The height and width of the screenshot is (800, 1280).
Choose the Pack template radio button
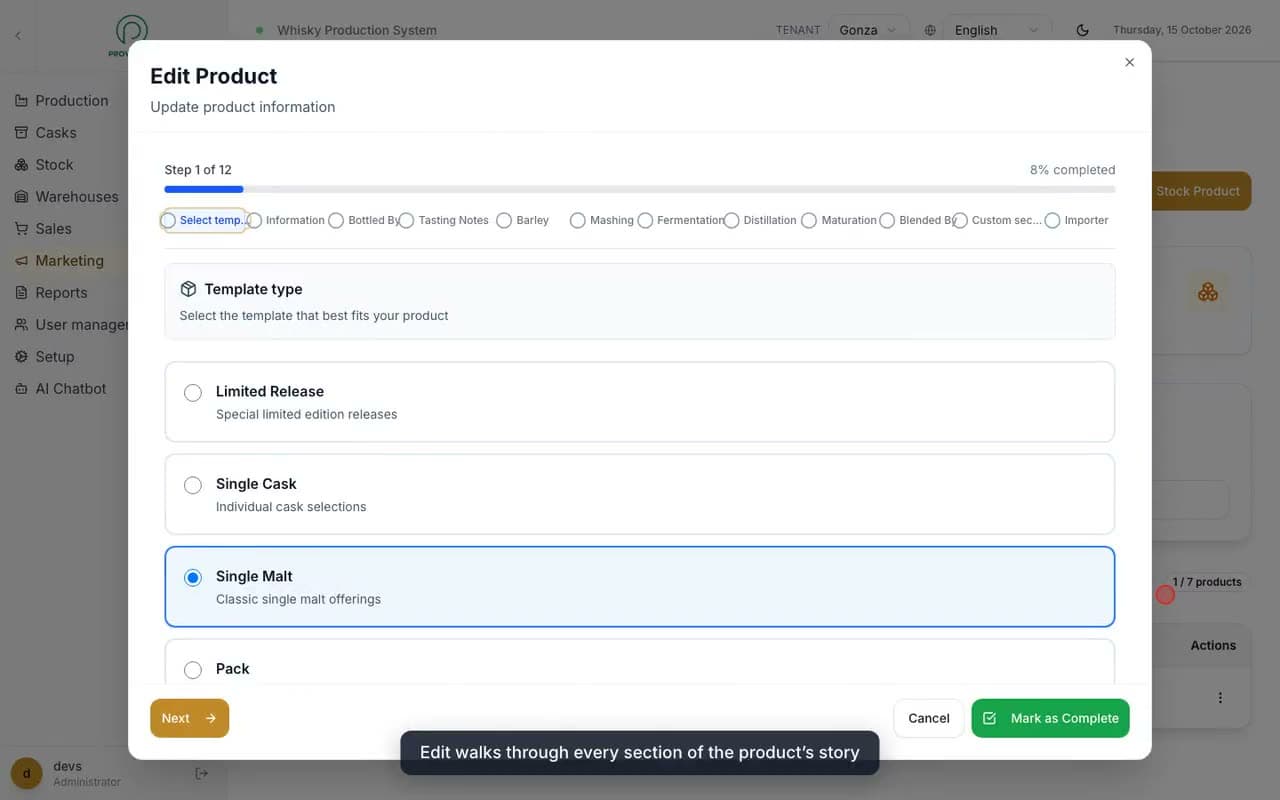tap(193, 670)
